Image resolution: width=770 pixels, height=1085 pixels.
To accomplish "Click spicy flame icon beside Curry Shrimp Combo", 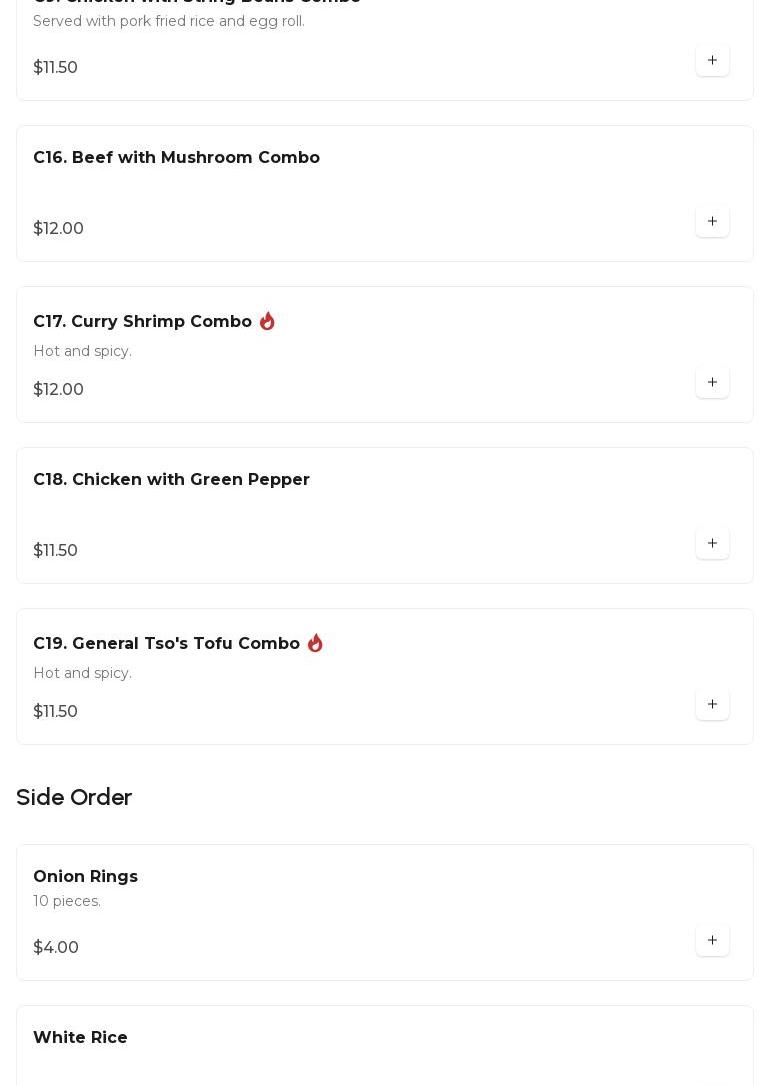I will pyautogui.click(x=267, y=321).
